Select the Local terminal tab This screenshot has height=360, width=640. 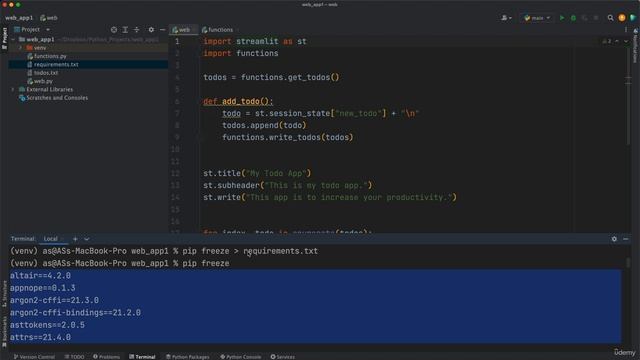pyautogui.click(x=51, y=239)
